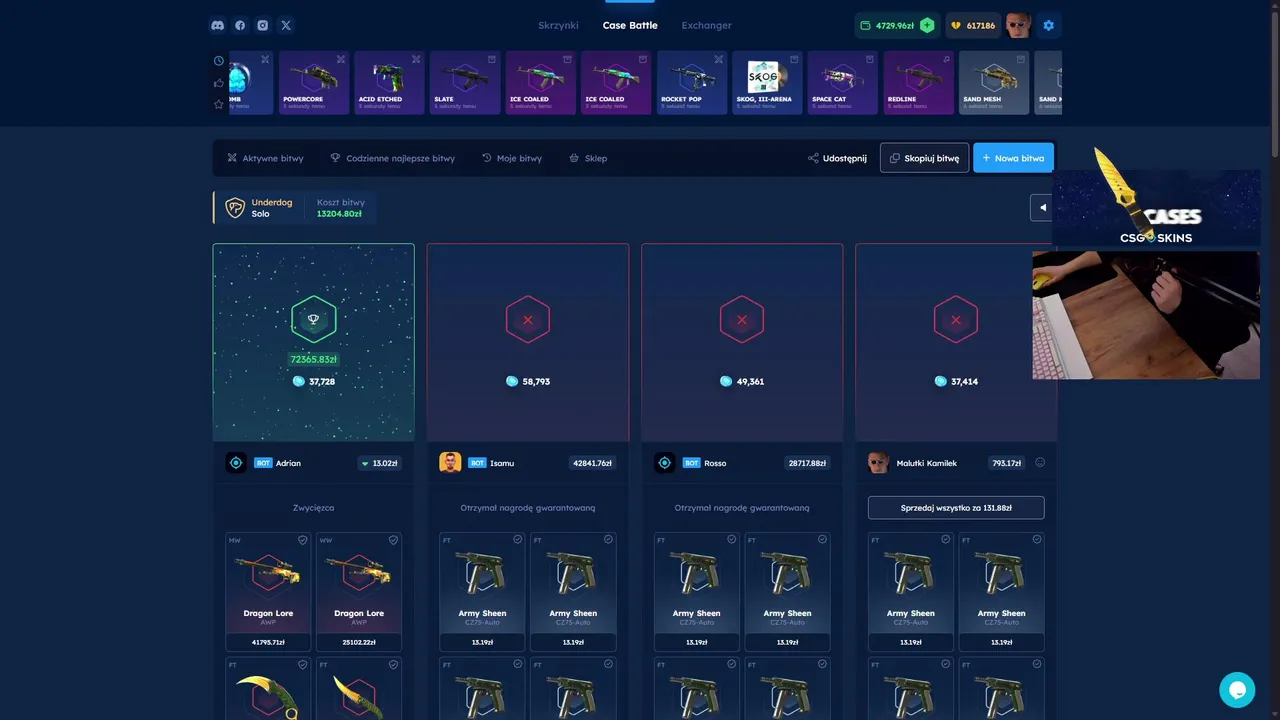Click the player name Adrian

coord(288,463)
